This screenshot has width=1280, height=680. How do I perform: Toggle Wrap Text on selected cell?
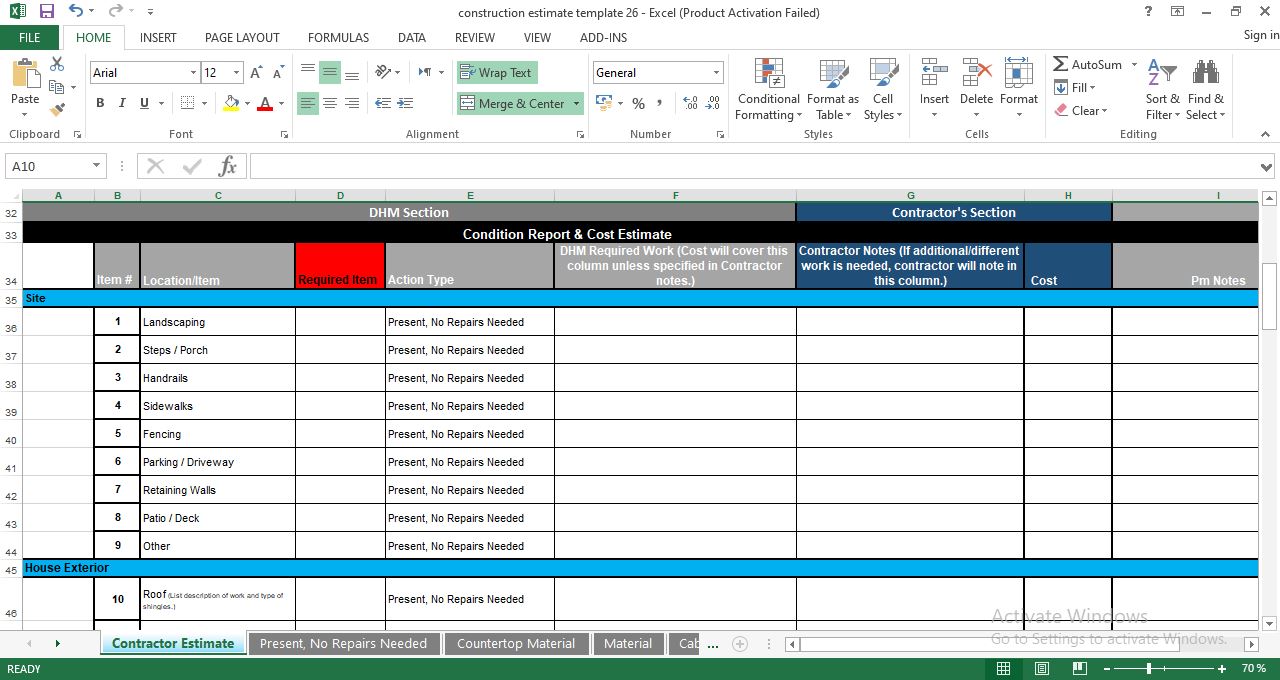tap(497, 72)
